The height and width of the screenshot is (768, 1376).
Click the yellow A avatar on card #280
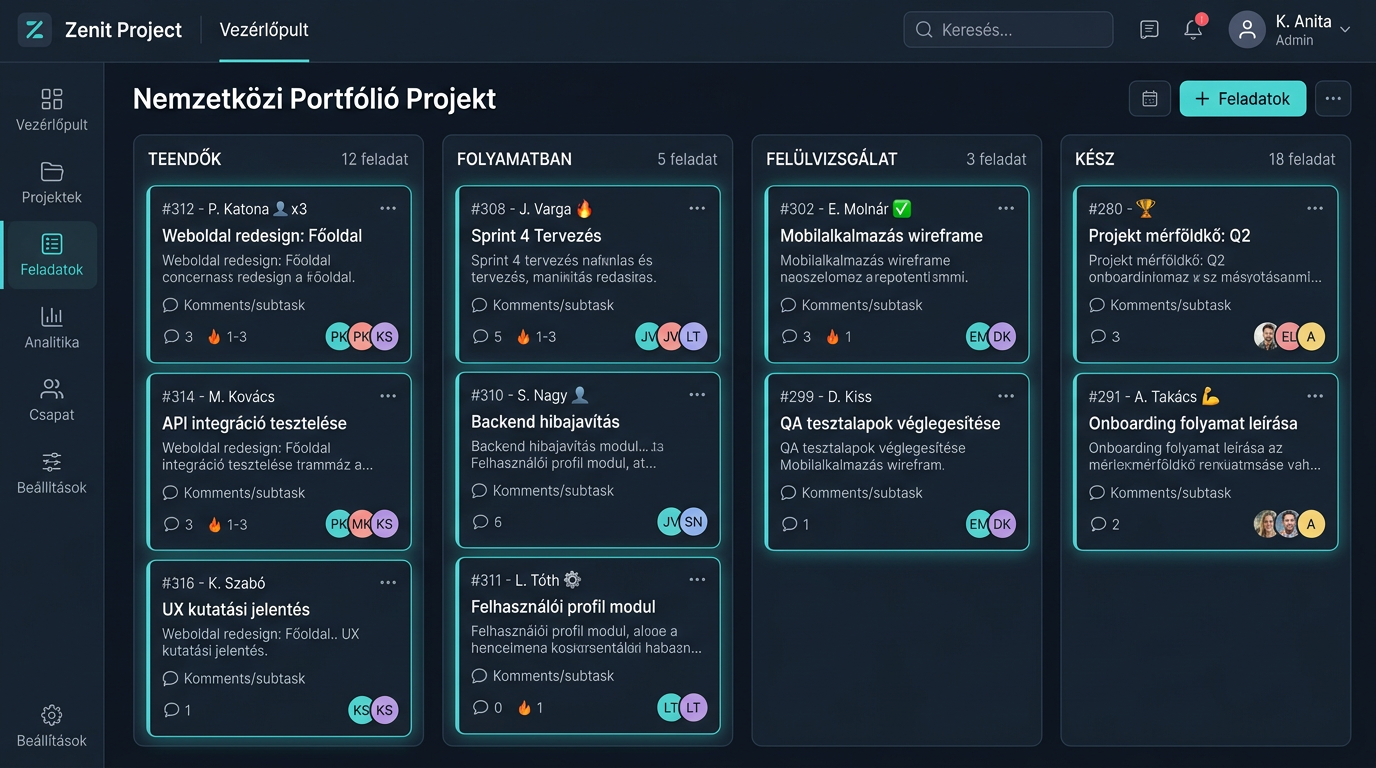pyautogui.click(x=1311, y=336)
